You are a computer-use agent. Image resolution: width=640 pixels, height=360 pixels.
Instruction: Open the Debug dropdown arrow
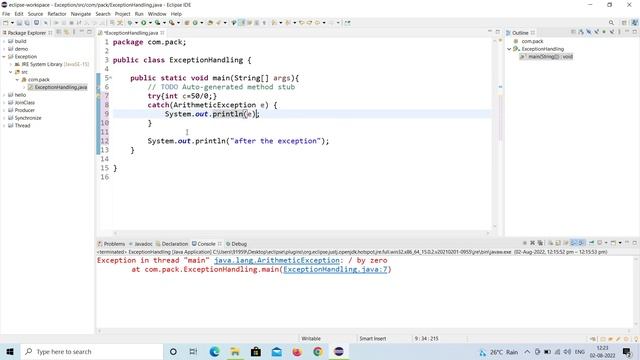click(136, 23)
